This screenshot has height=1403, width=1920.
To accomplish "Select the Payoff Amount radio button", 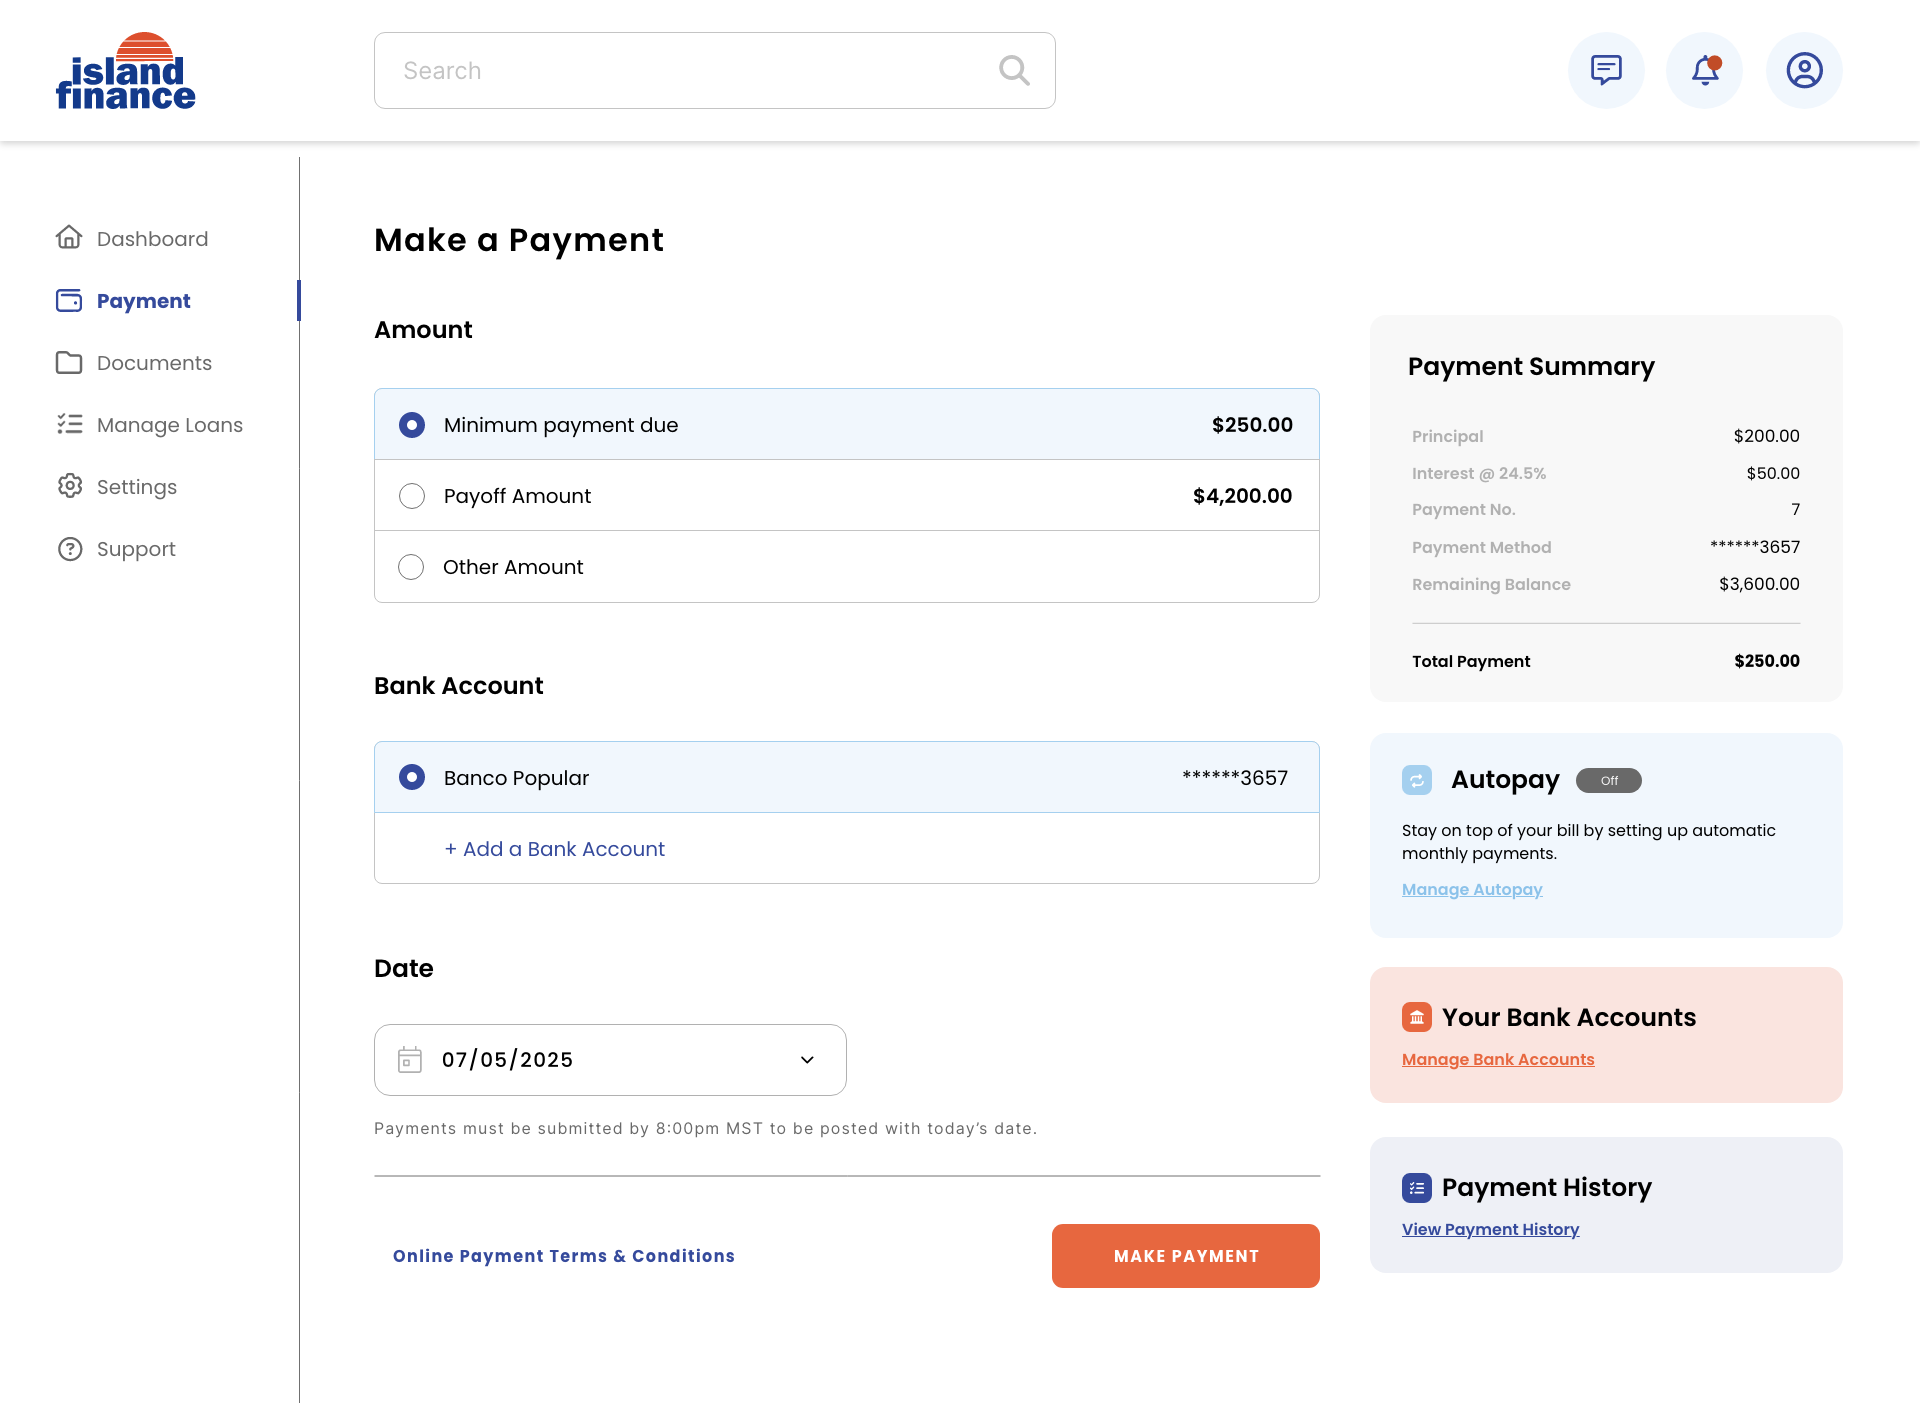I will 412,496.
